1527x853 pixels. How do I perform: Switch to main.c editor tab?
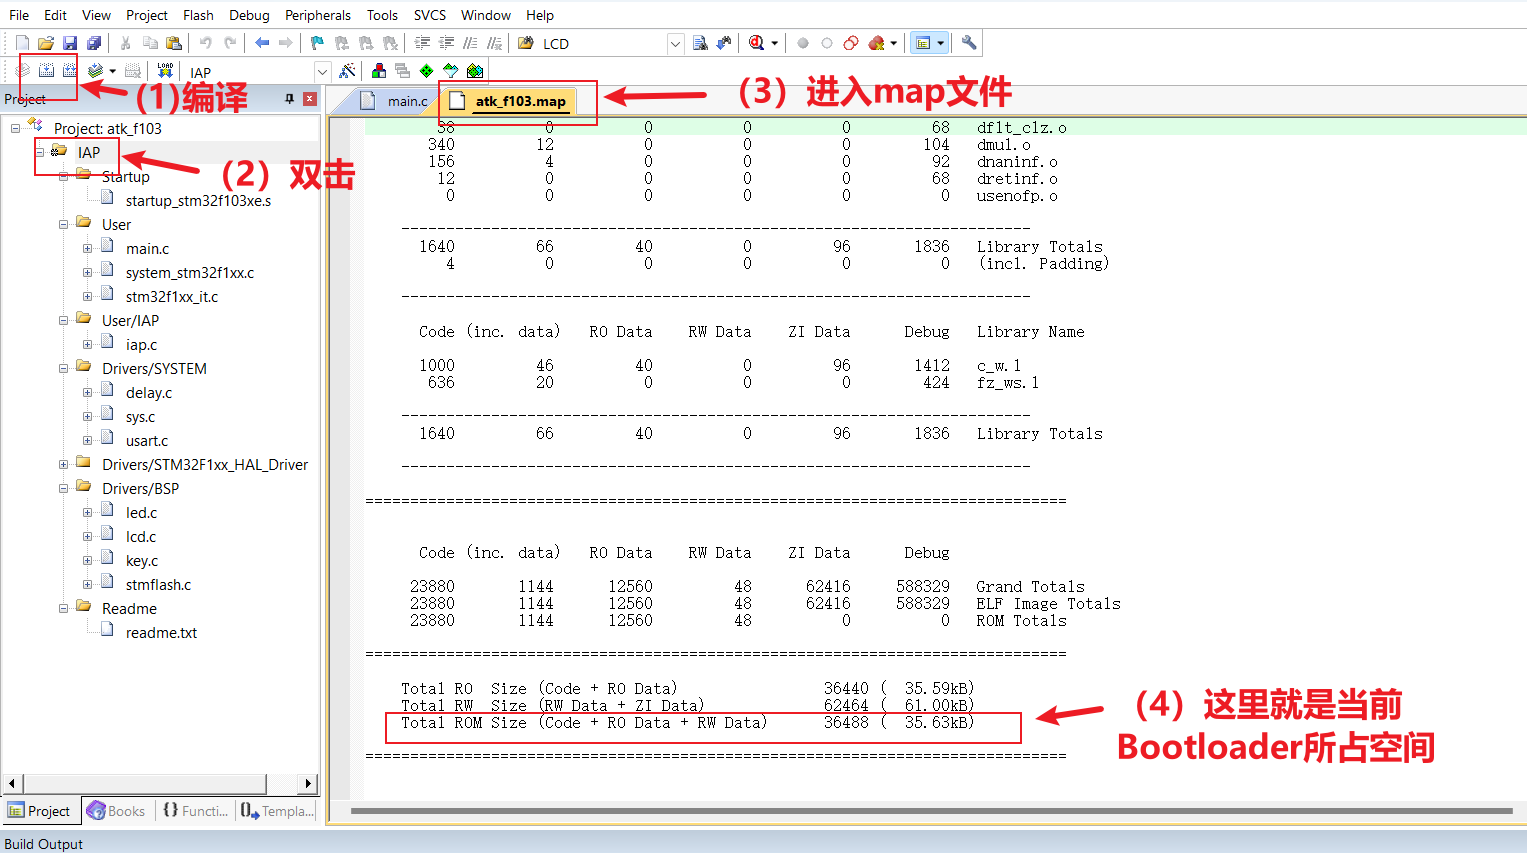coord(395,101)
